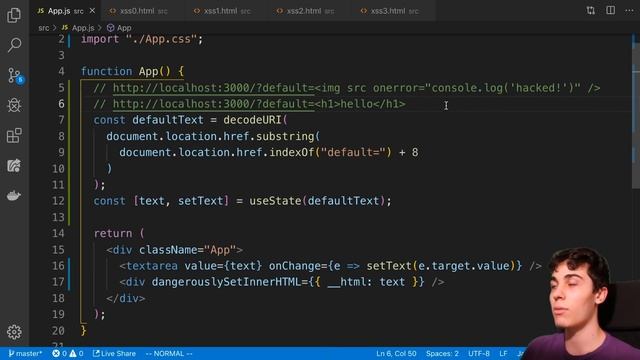Open the Run and Debug view

pyautogui.click(x=14, y=105)
